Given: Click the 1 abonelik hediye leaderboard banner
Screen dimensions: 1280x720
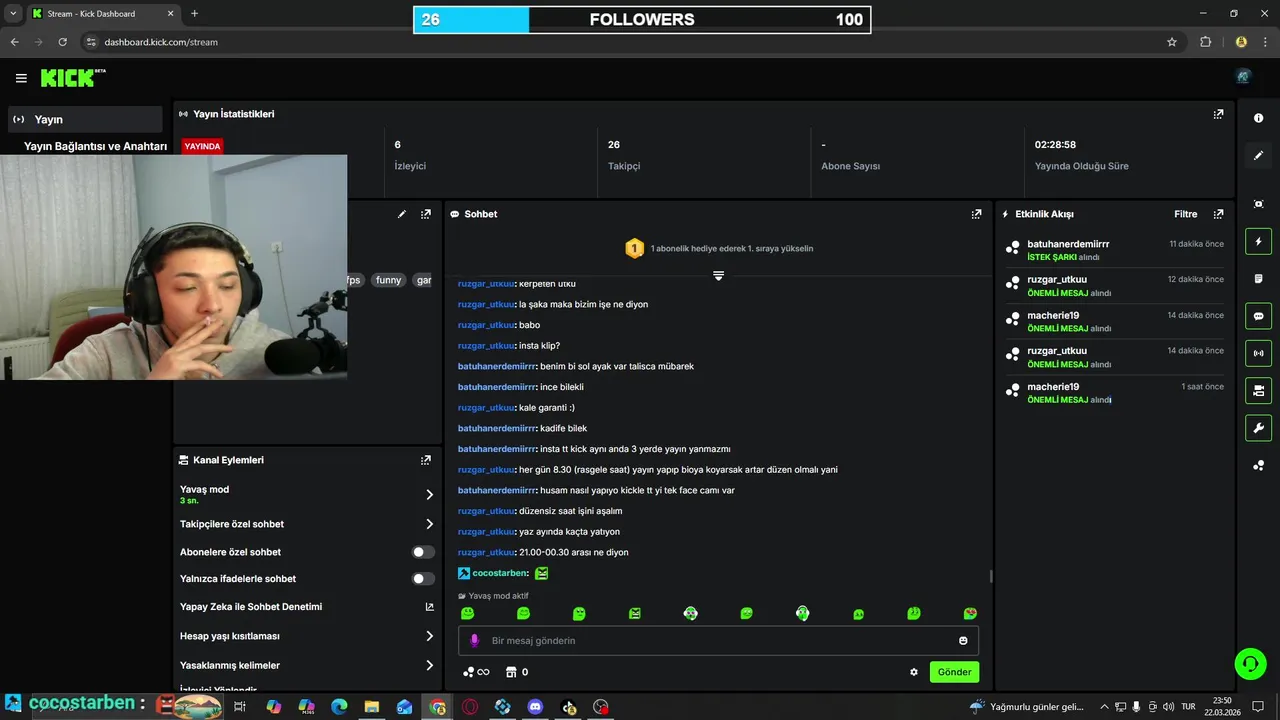Looking at the screenshot, I should click(718, 248).
